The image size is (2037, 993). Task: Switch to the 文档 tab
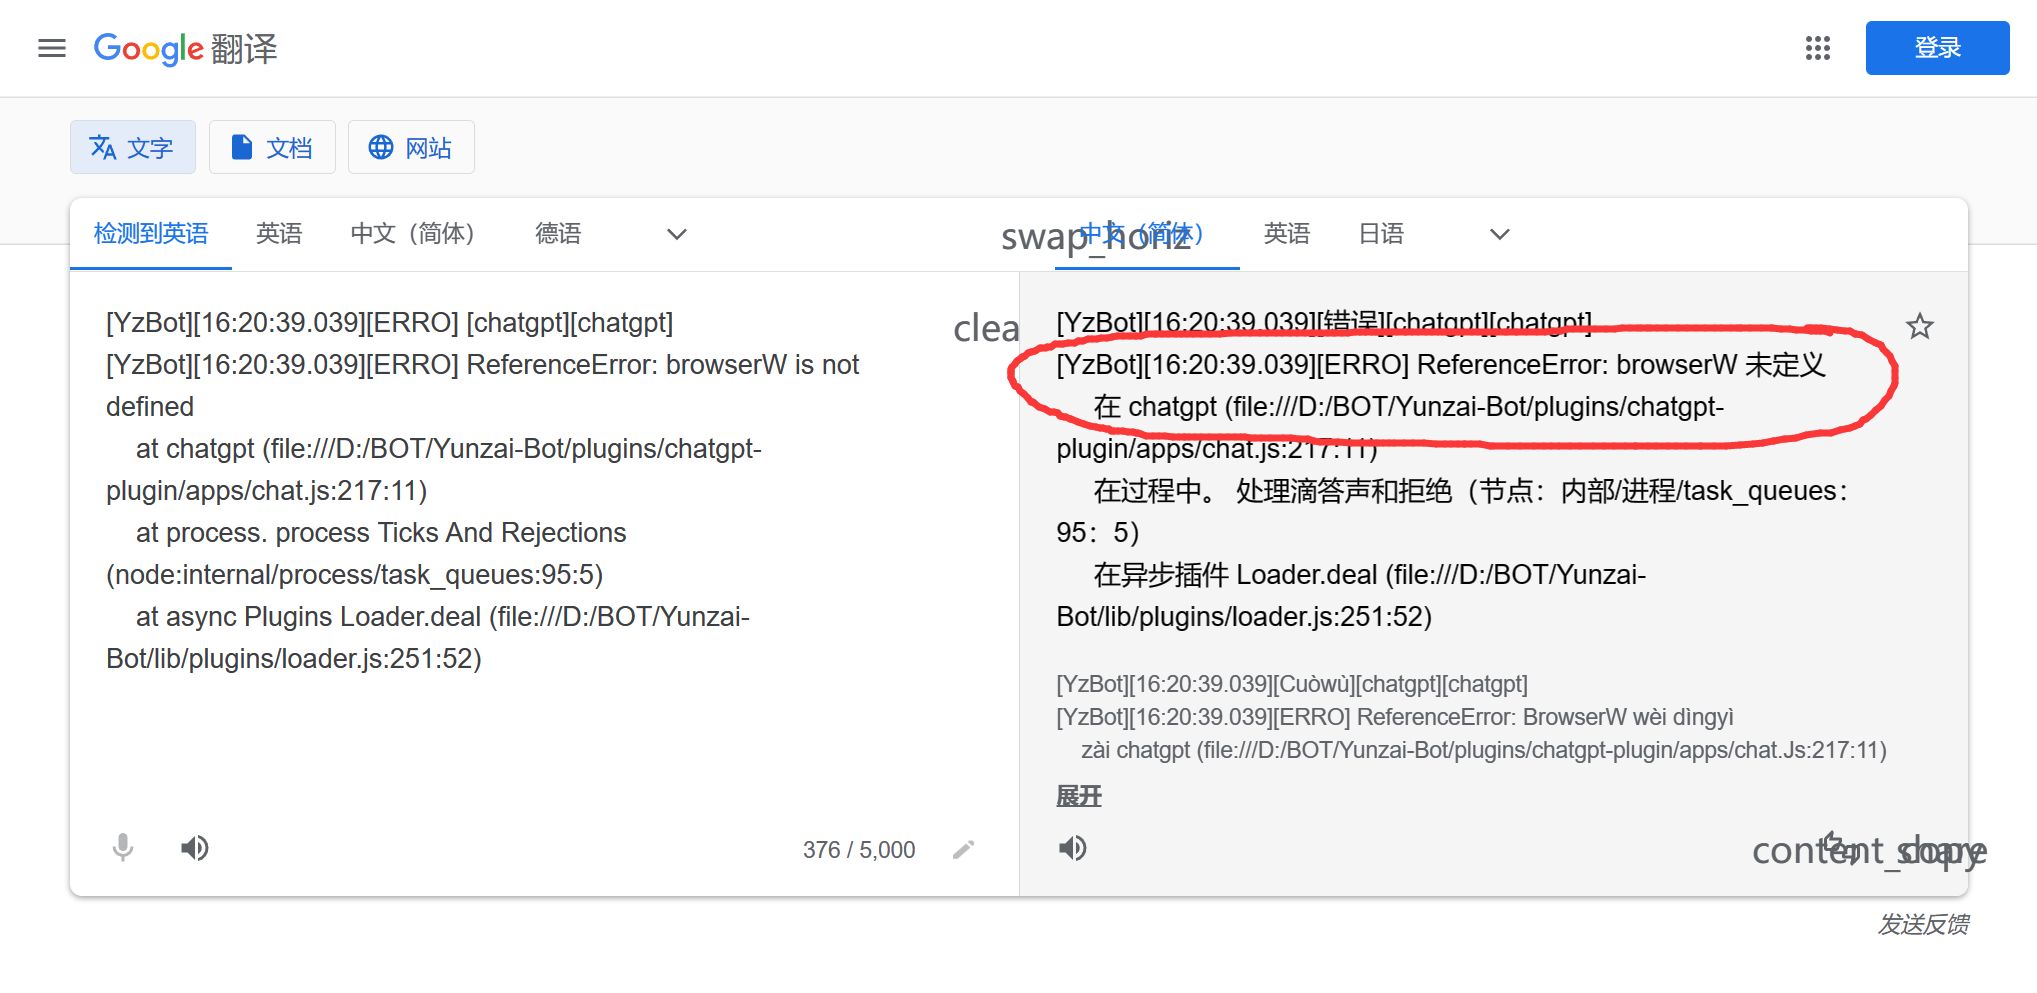click(x=272, y=147)
